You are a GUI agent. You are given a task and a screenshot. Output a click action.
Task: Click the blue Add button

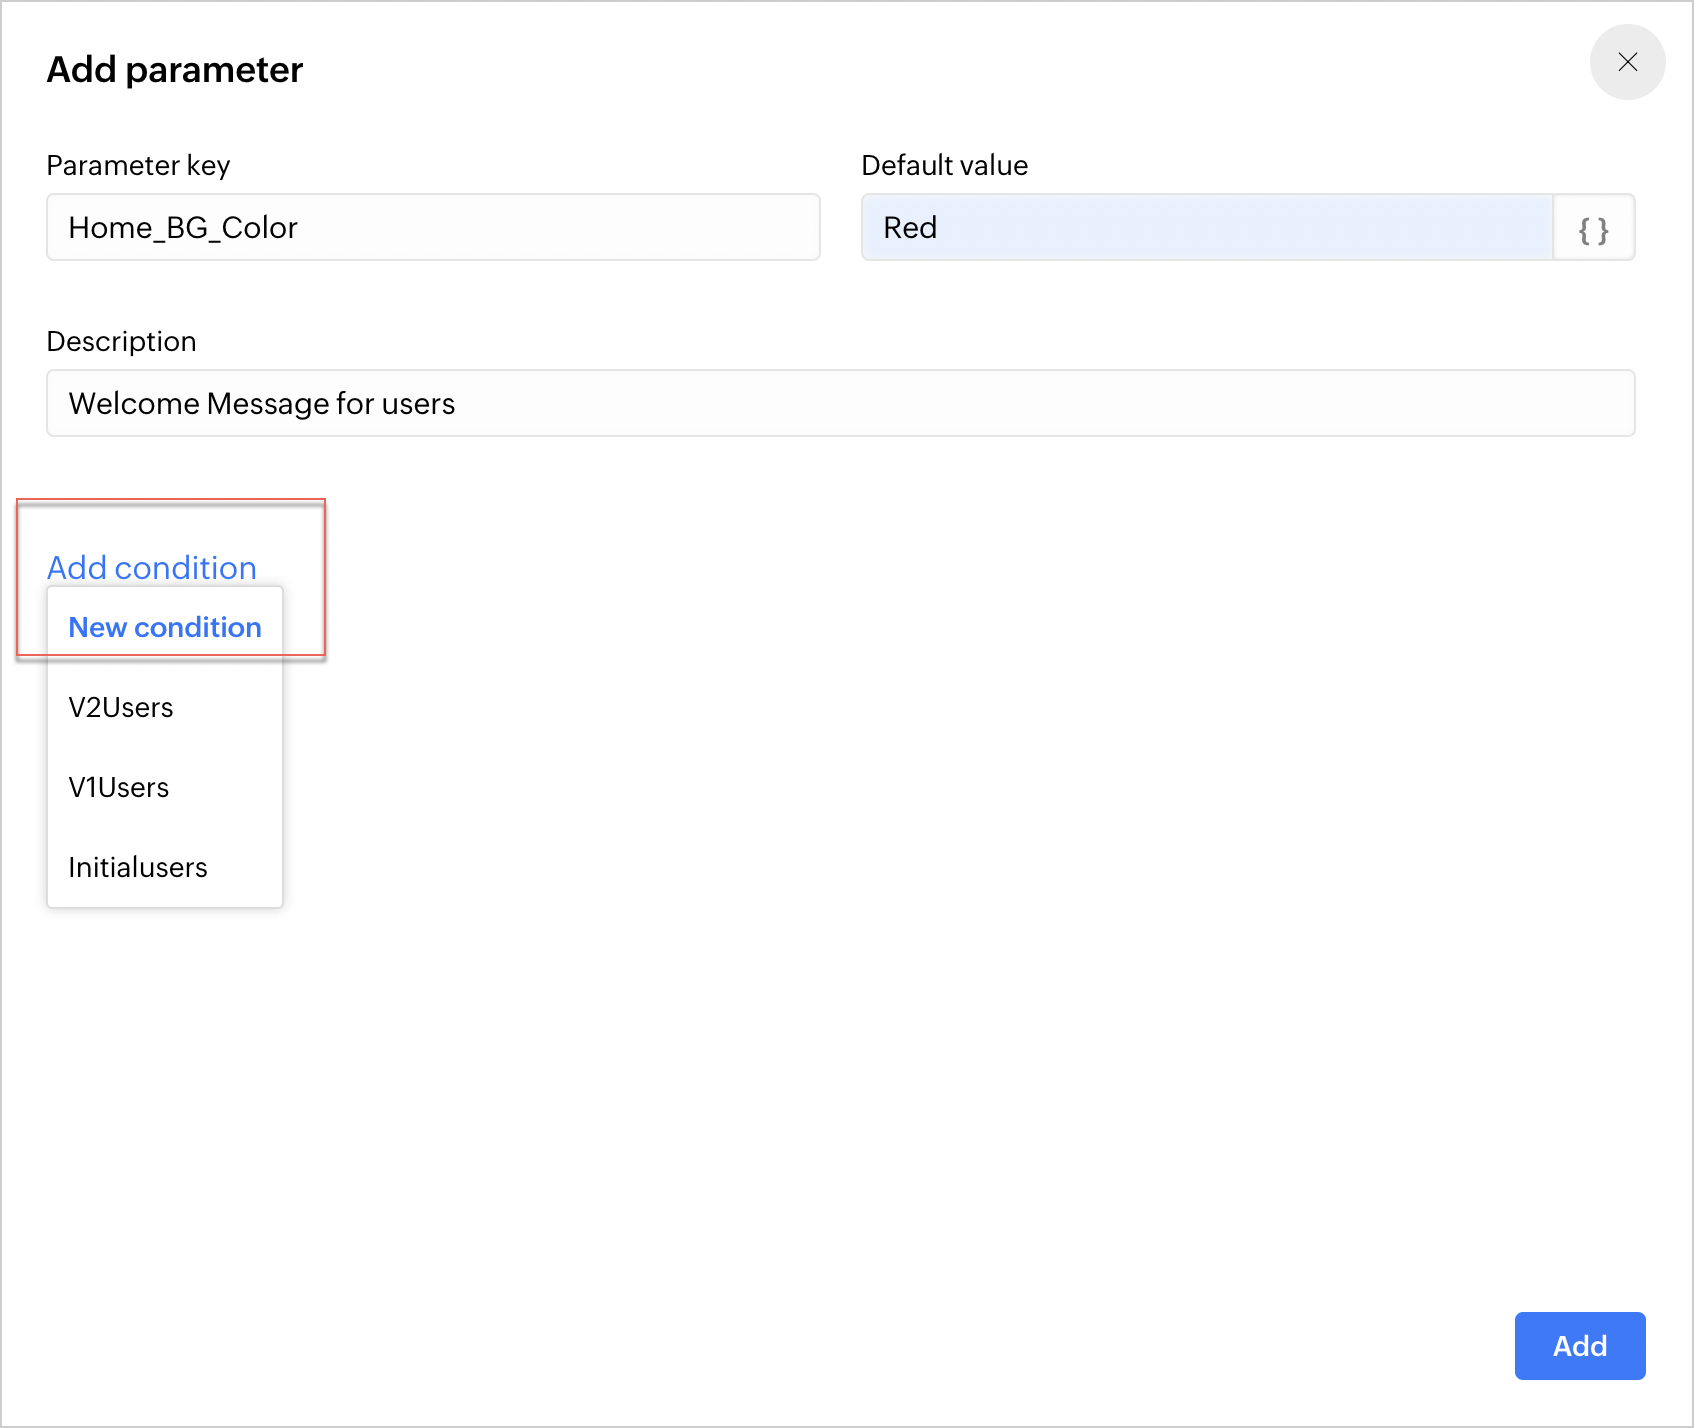point(1580,1346)
